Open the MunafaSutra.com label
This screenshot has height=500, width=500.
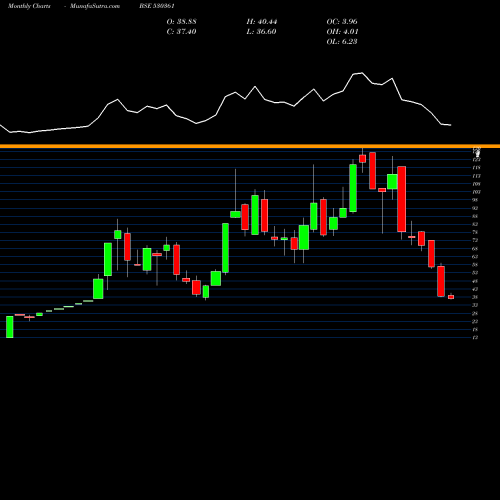coord(95,6)
